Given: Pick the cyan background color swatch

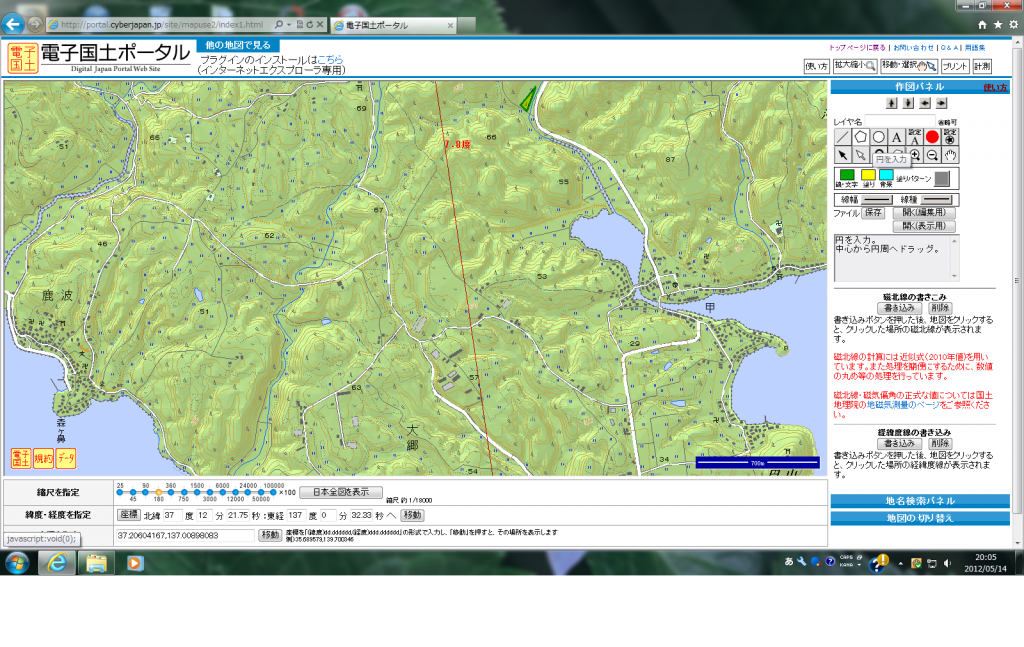Looking at the screenshot, I should click(x=886, y=175).
